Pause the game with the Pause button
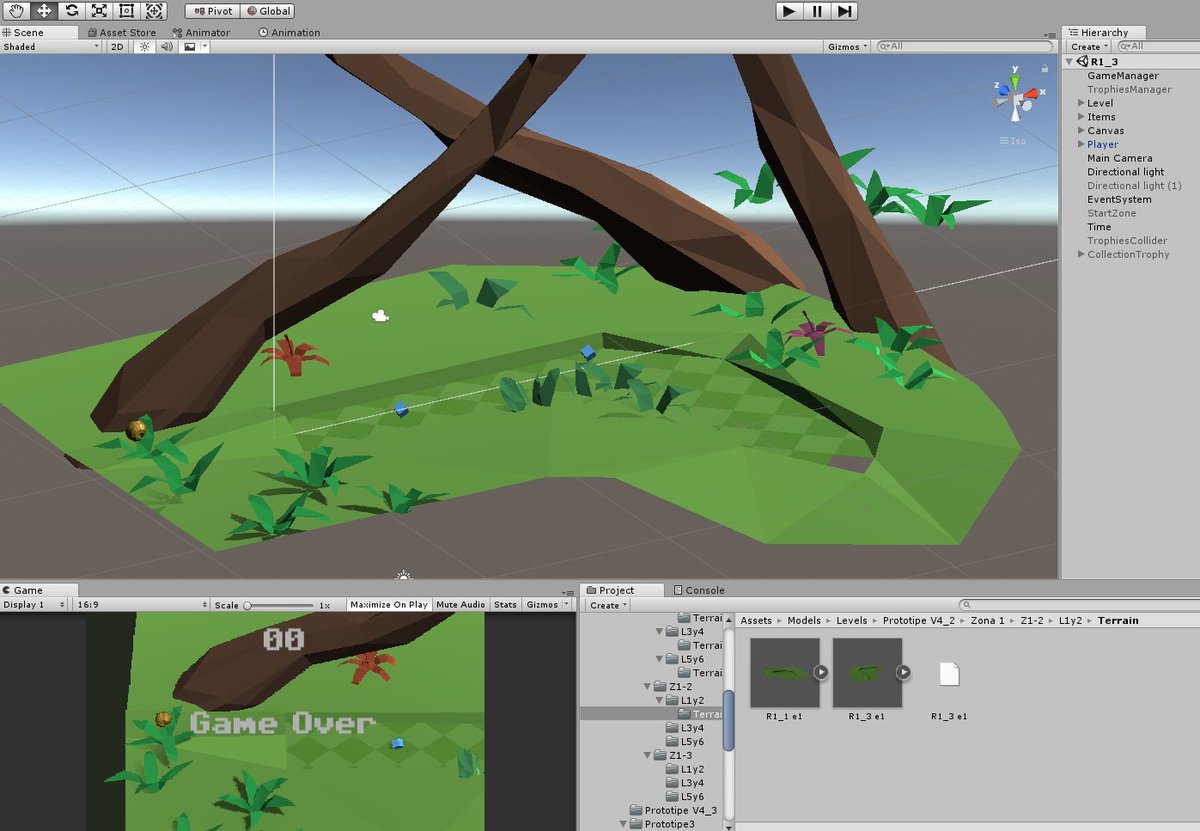The height and width of the screenshot is (831, 1200). pyautogui.click(x=817, y=11)
